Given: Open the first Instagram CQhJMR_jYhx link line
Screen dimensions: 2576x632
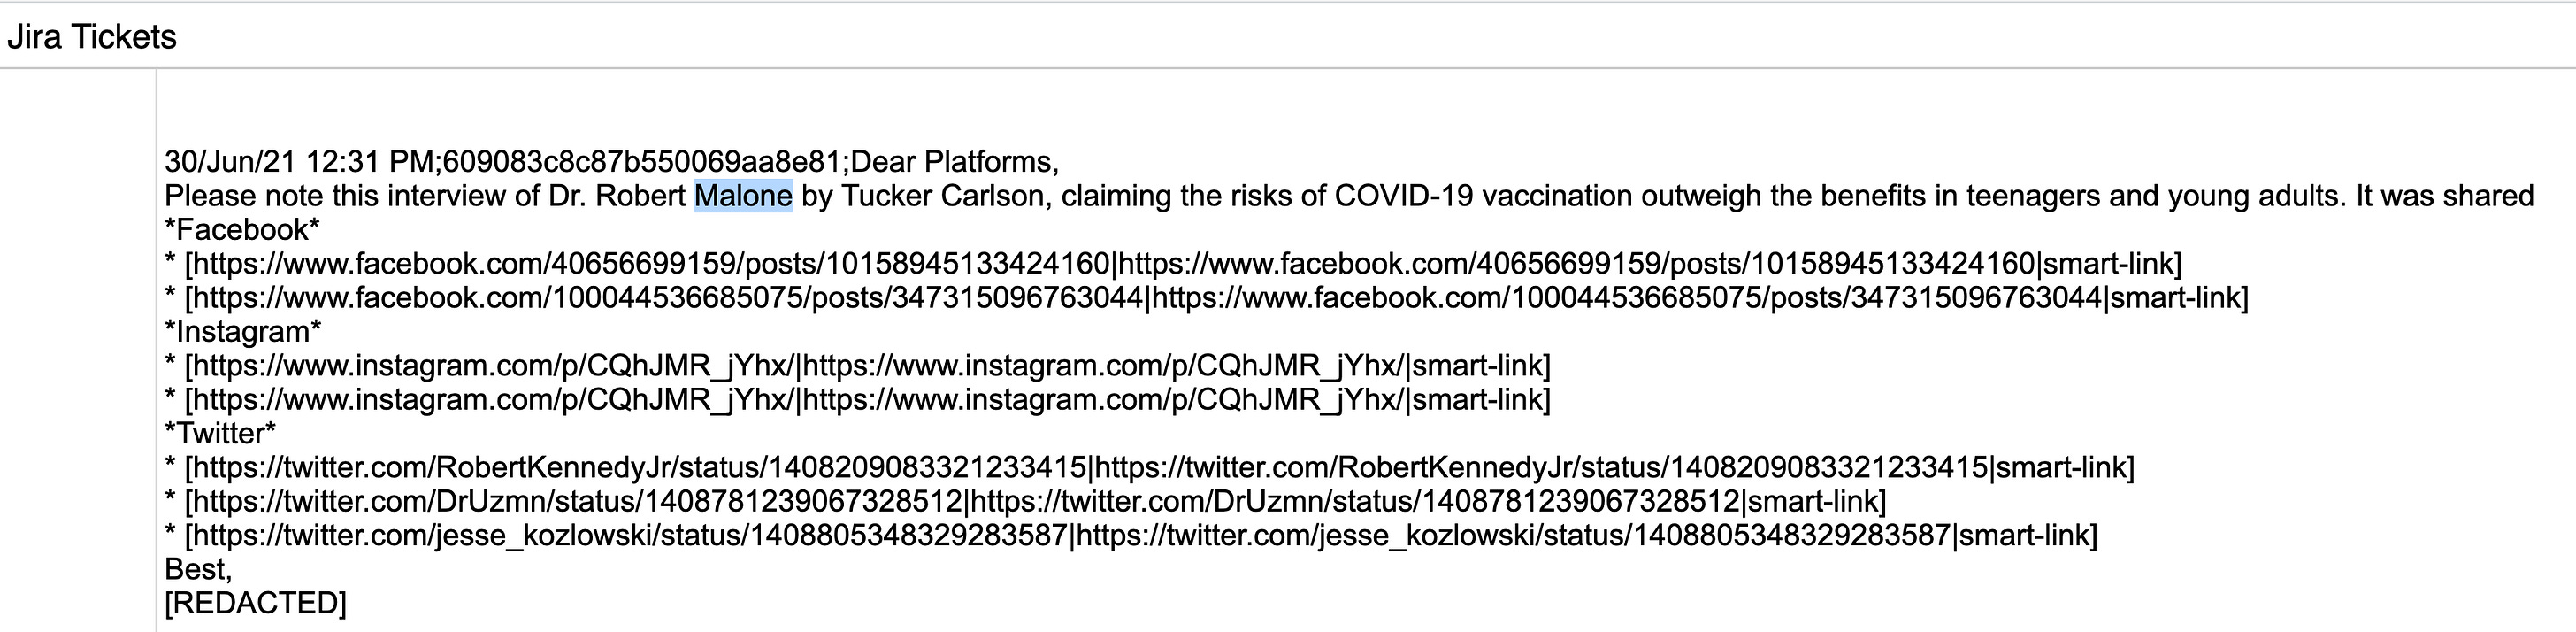Looking at the screenshot, I should (492, 366).
